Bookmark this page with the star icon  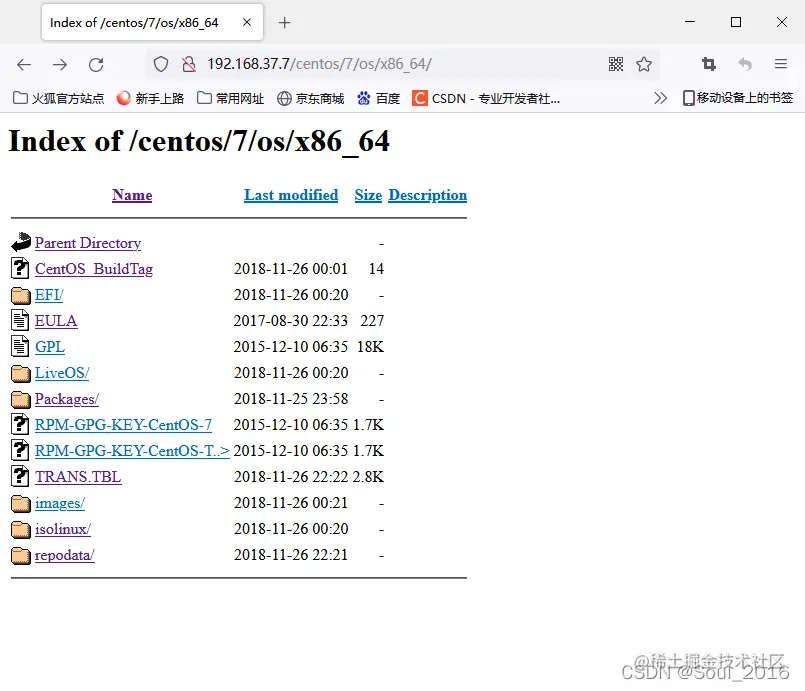644,64
